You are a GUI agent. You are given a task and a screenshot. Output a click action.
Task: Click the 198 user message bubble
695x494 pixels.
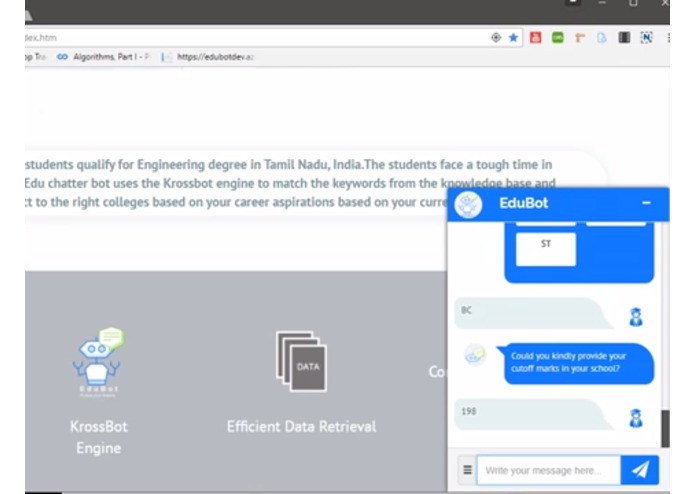pos(534,415)
